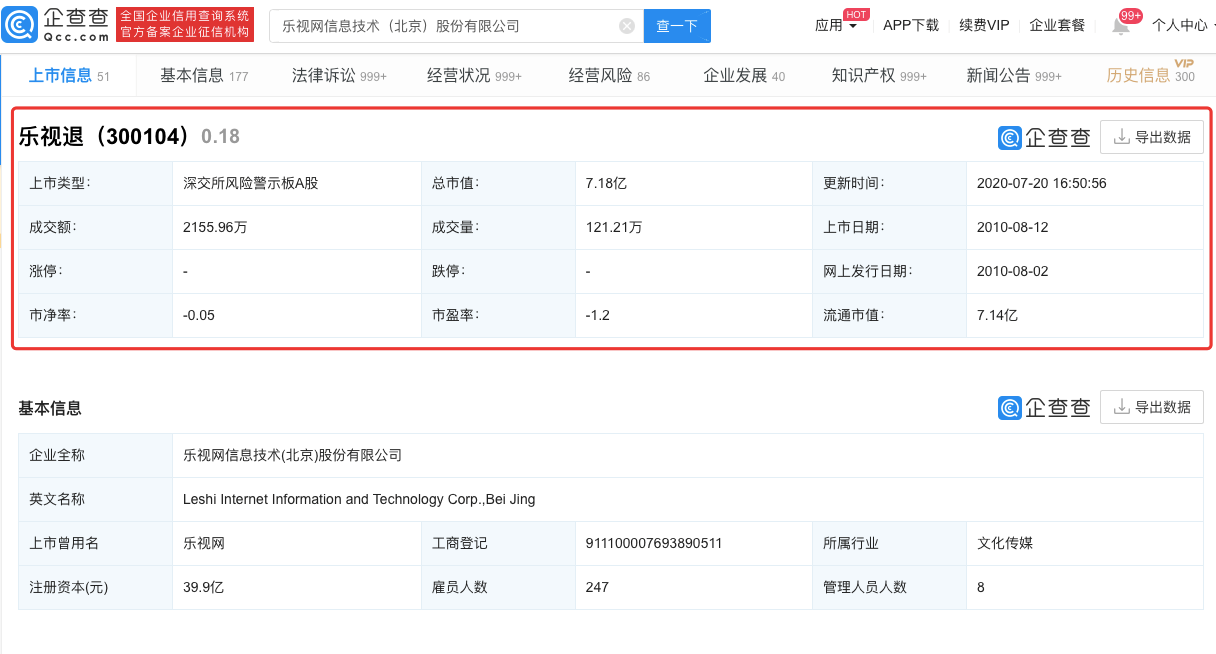Click the Qcc.com logo in header

56,25
